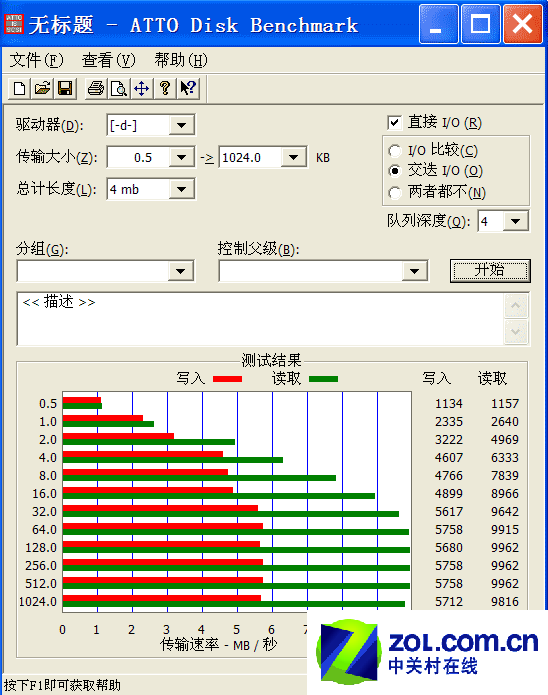
Task: Maximize the ATTO Disk Benchmark window
Action: click(481, 24)
